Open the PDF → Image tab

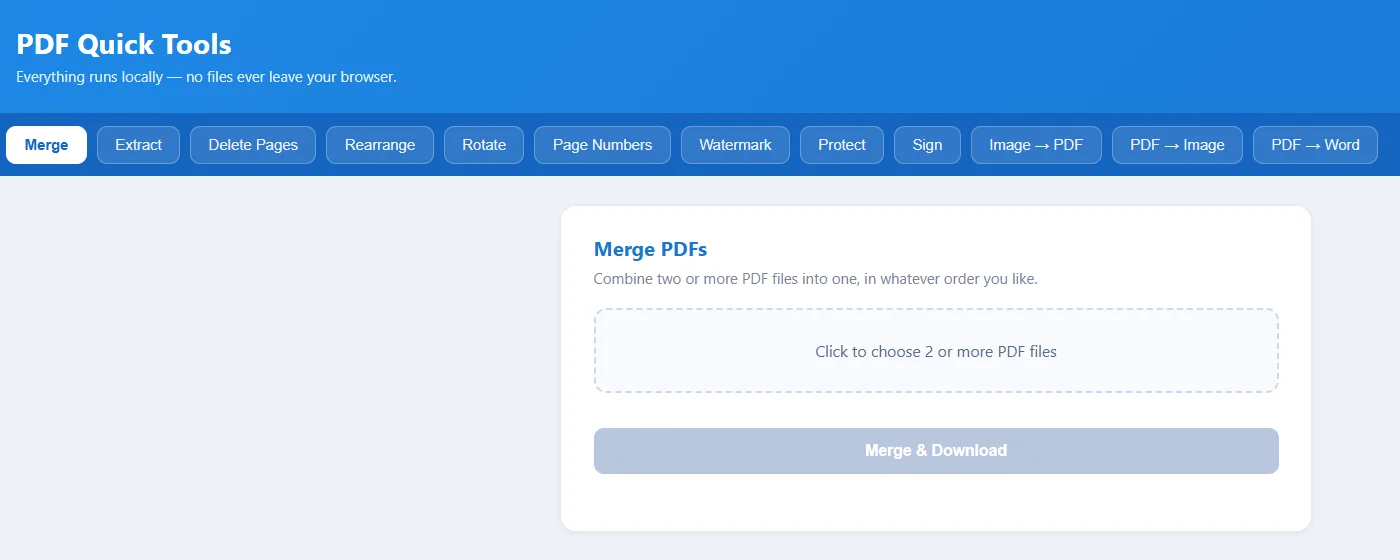[x=1177, y=145]
